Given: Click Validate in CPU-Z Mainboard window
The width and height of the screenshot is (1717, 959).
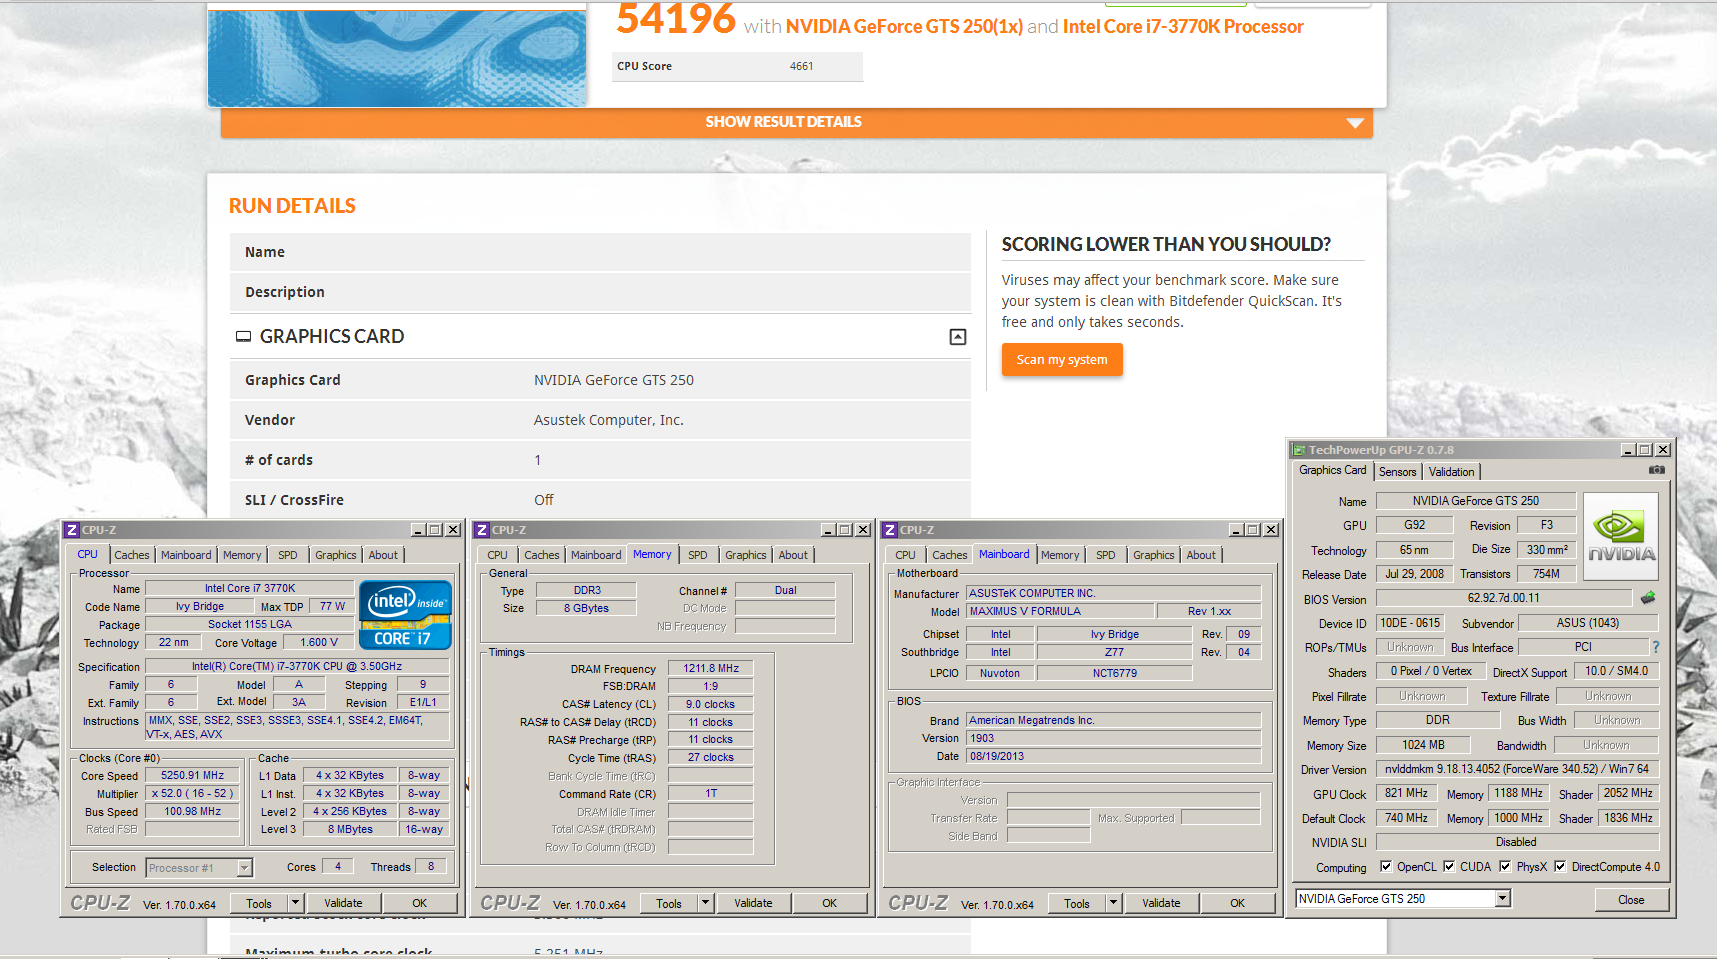Looking at the screenshot, I should (1162, 903).
